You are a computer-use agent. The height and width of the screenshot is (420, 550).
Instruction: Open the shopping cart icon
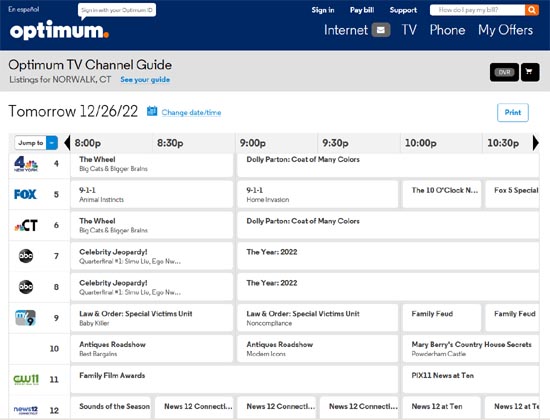[530, 72]
